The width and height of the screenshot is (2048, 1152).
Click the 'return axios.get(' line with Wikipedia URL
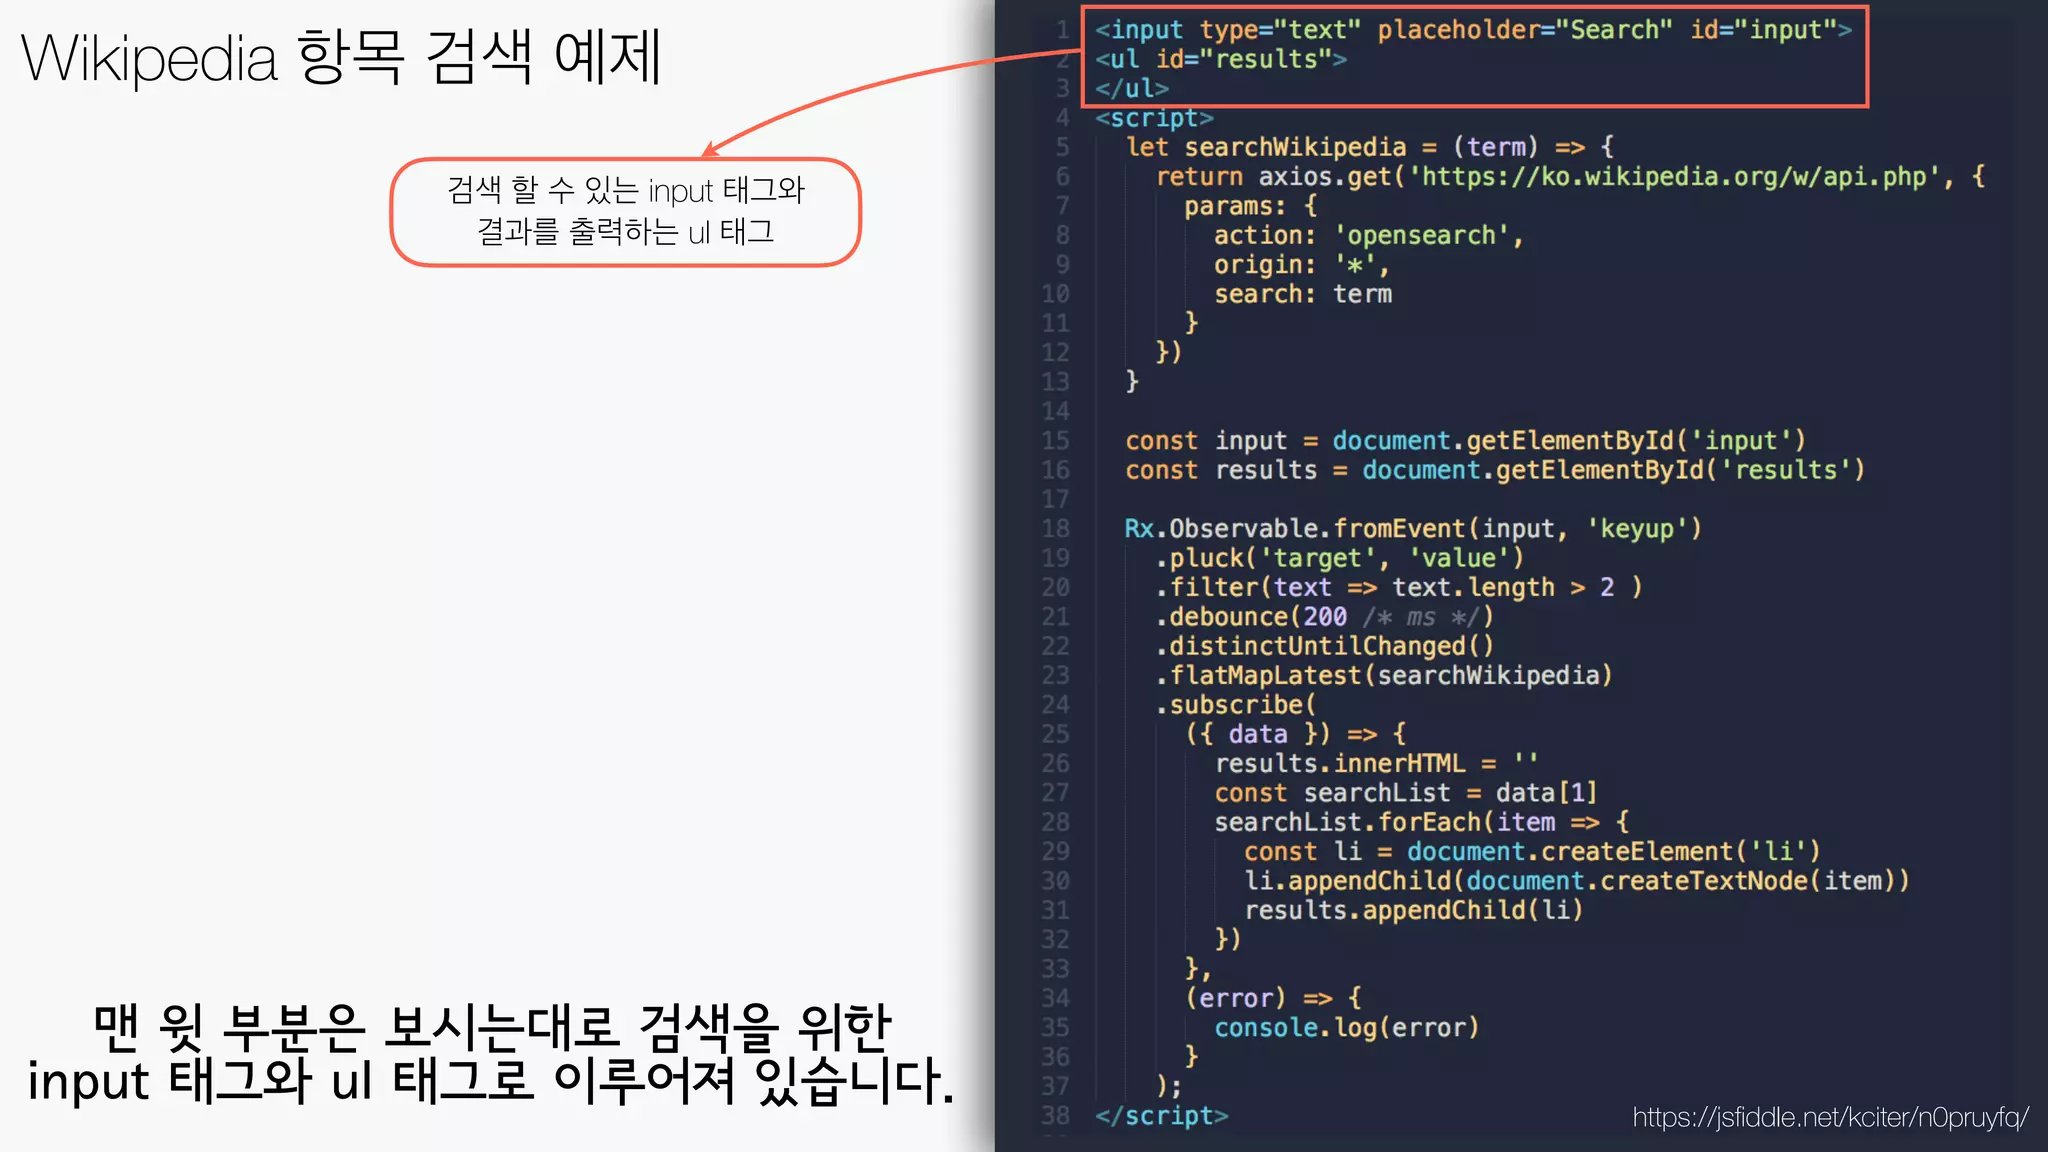[1571, 176]
